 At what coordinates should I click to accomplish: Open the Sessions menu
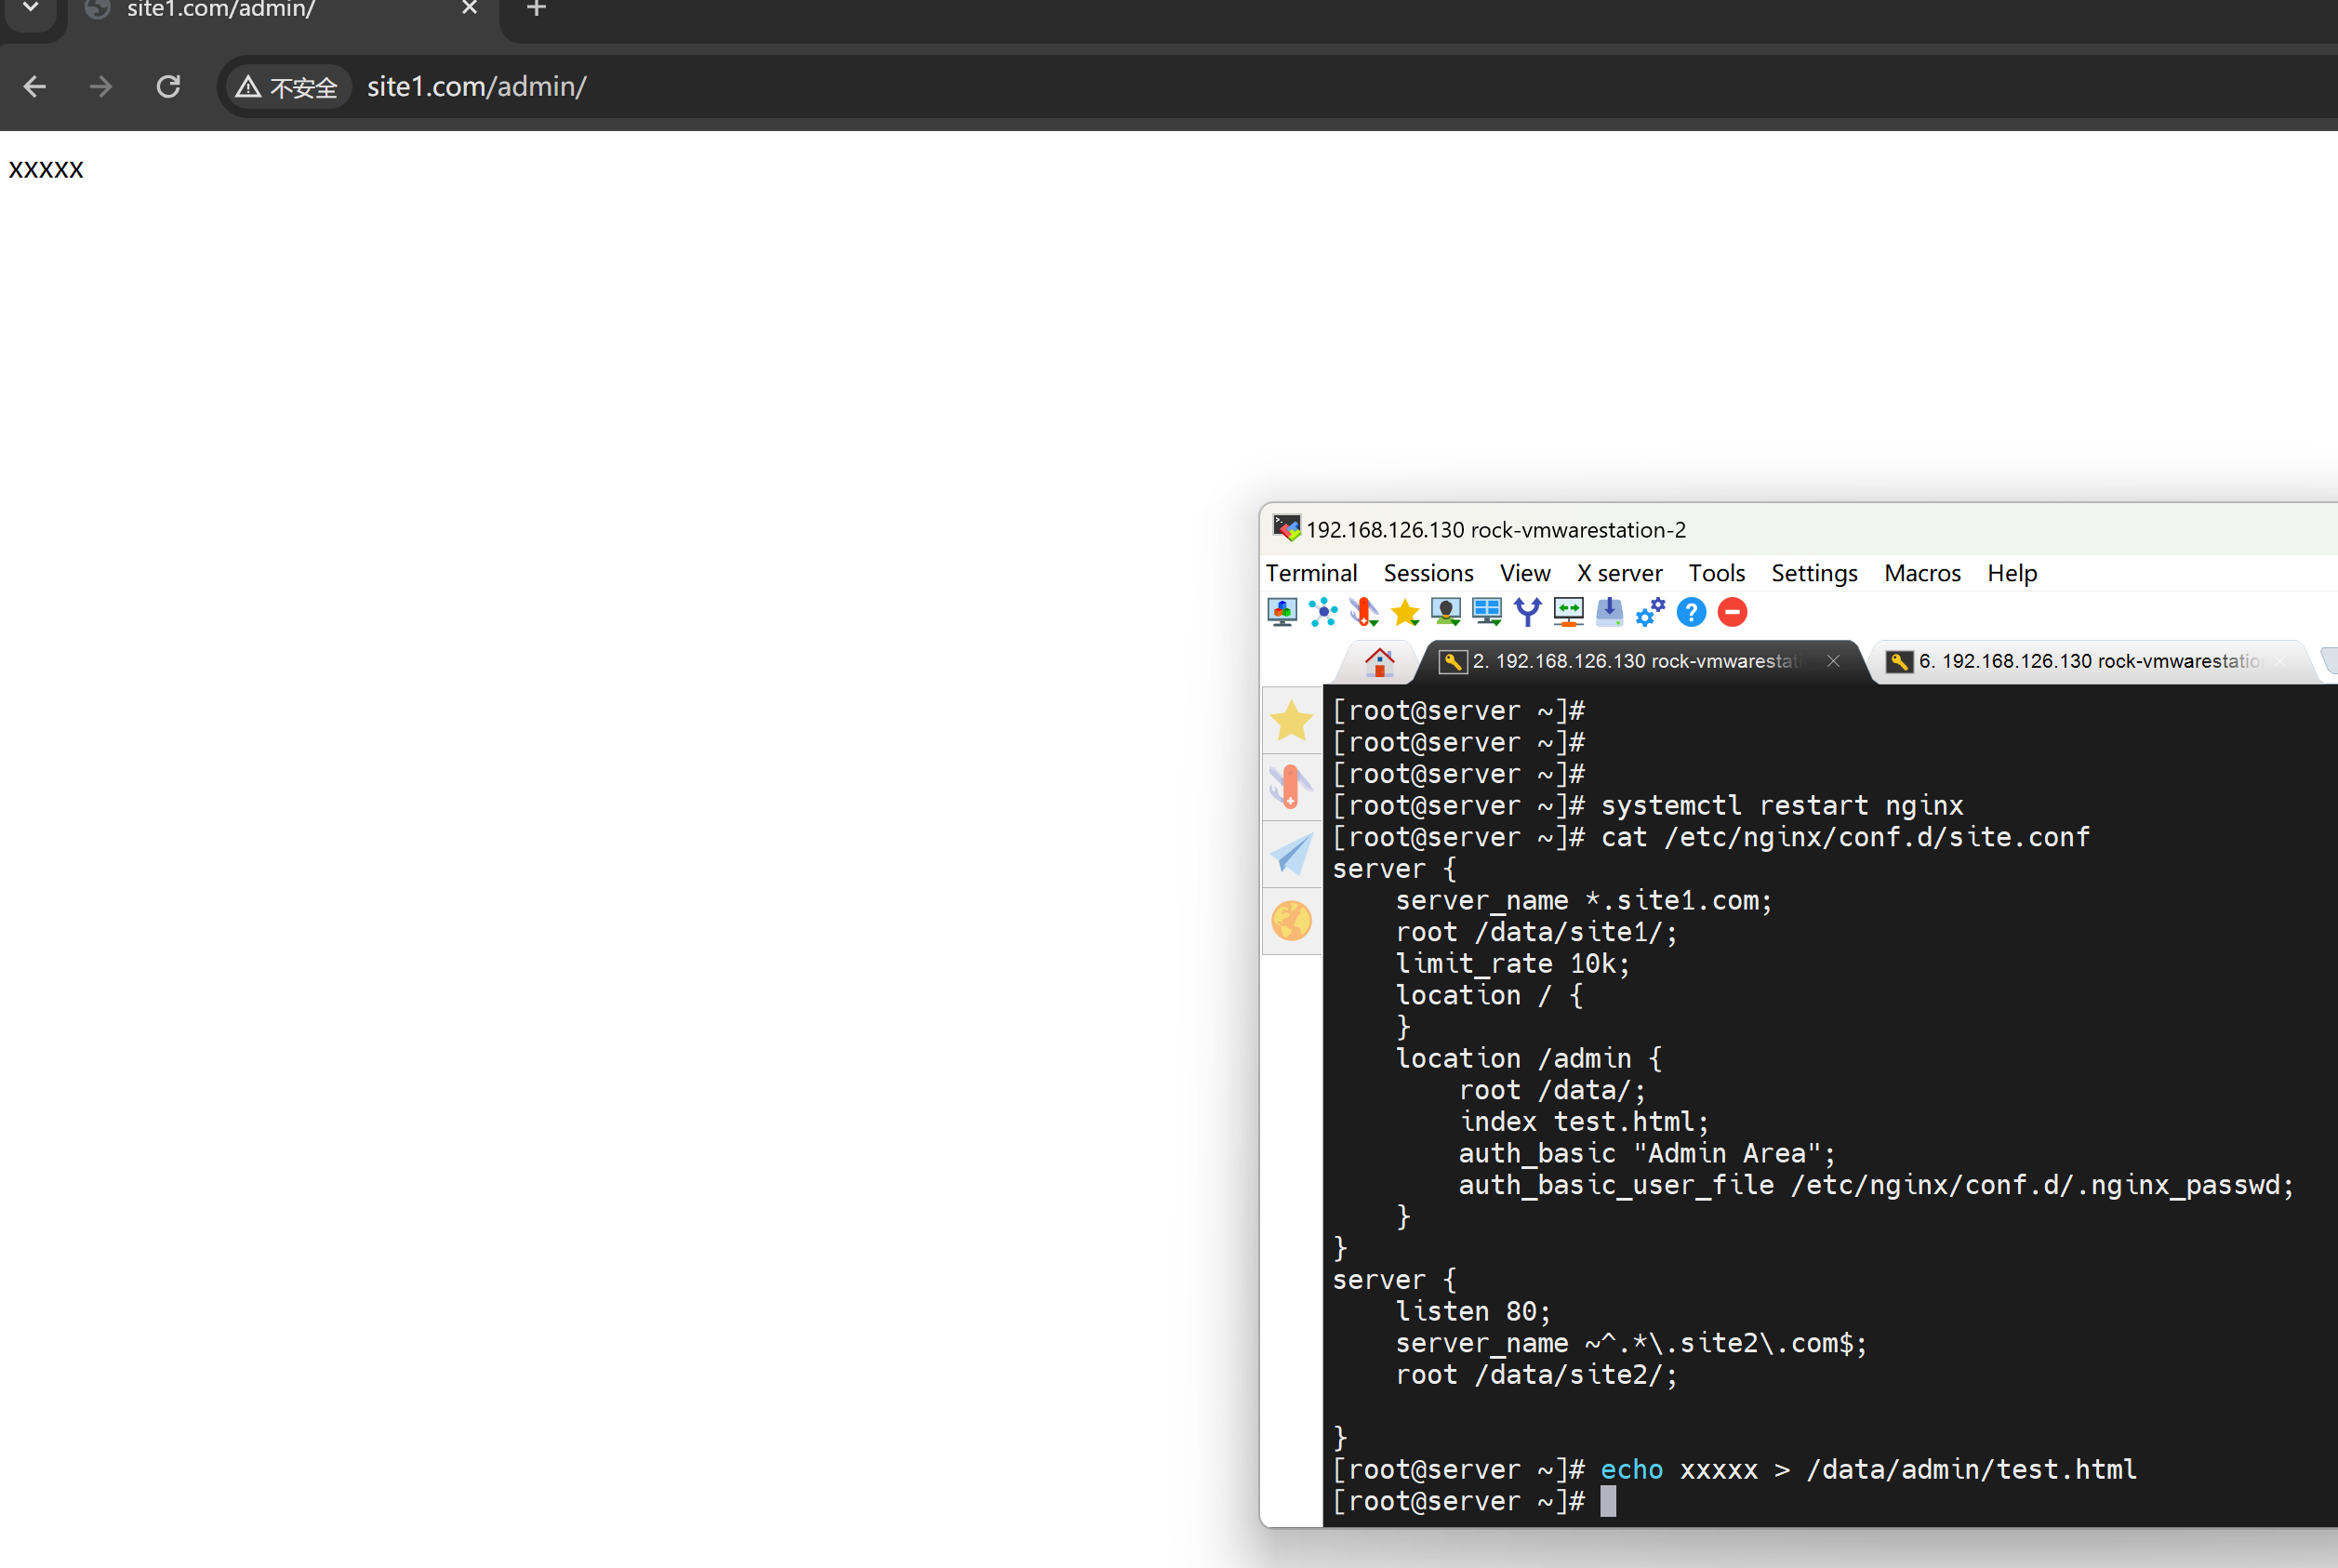tap(1428, 573)
